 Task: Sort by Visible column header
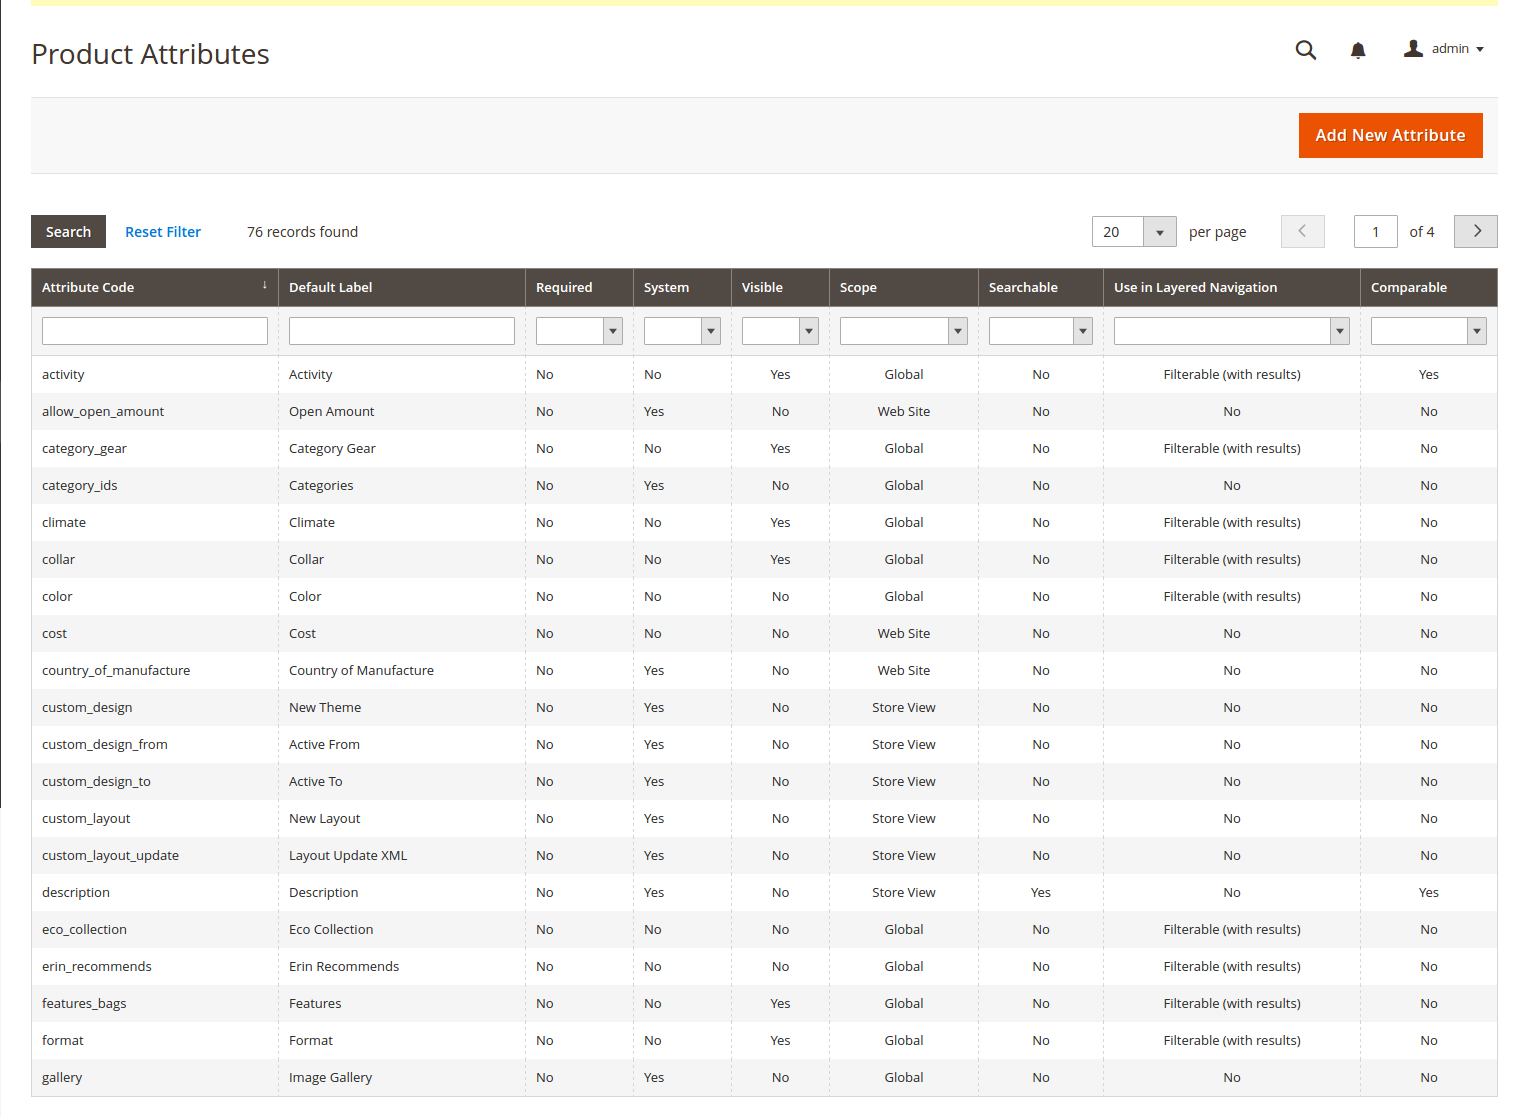780,287
